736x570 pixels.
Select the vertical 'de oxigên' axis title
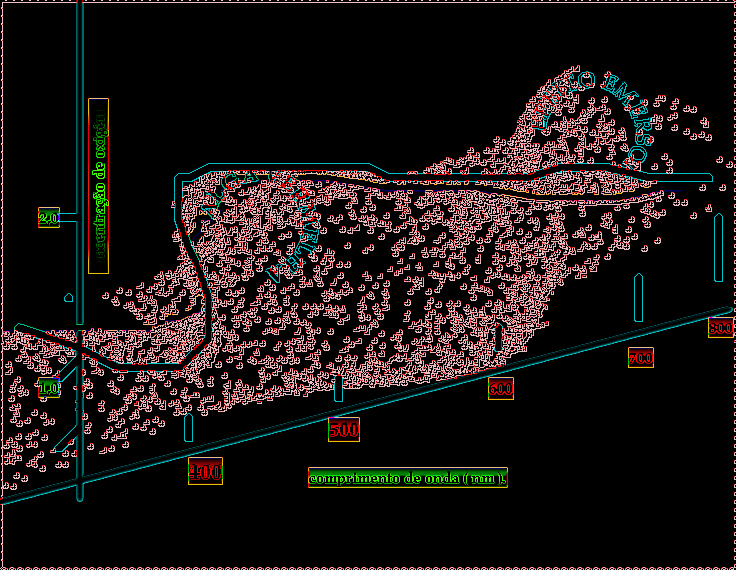click(x=99, y=186)
